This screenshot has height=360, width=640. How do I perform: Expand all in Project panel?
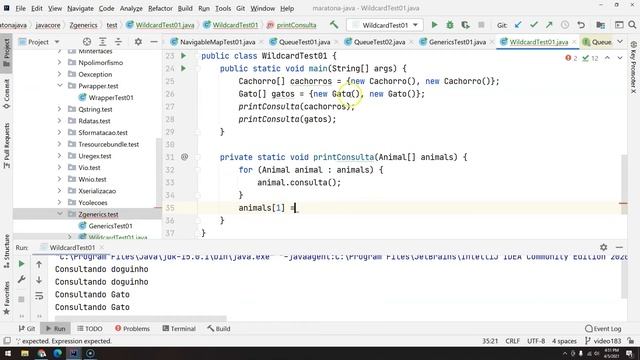(102, 42)
